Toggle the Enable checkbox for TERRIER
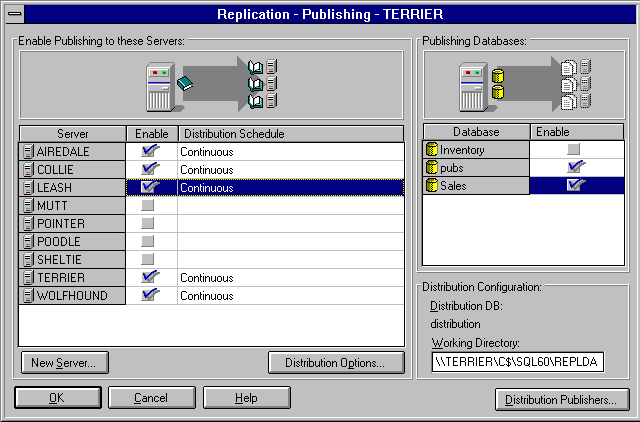640x422 pixels. point(150,278)
